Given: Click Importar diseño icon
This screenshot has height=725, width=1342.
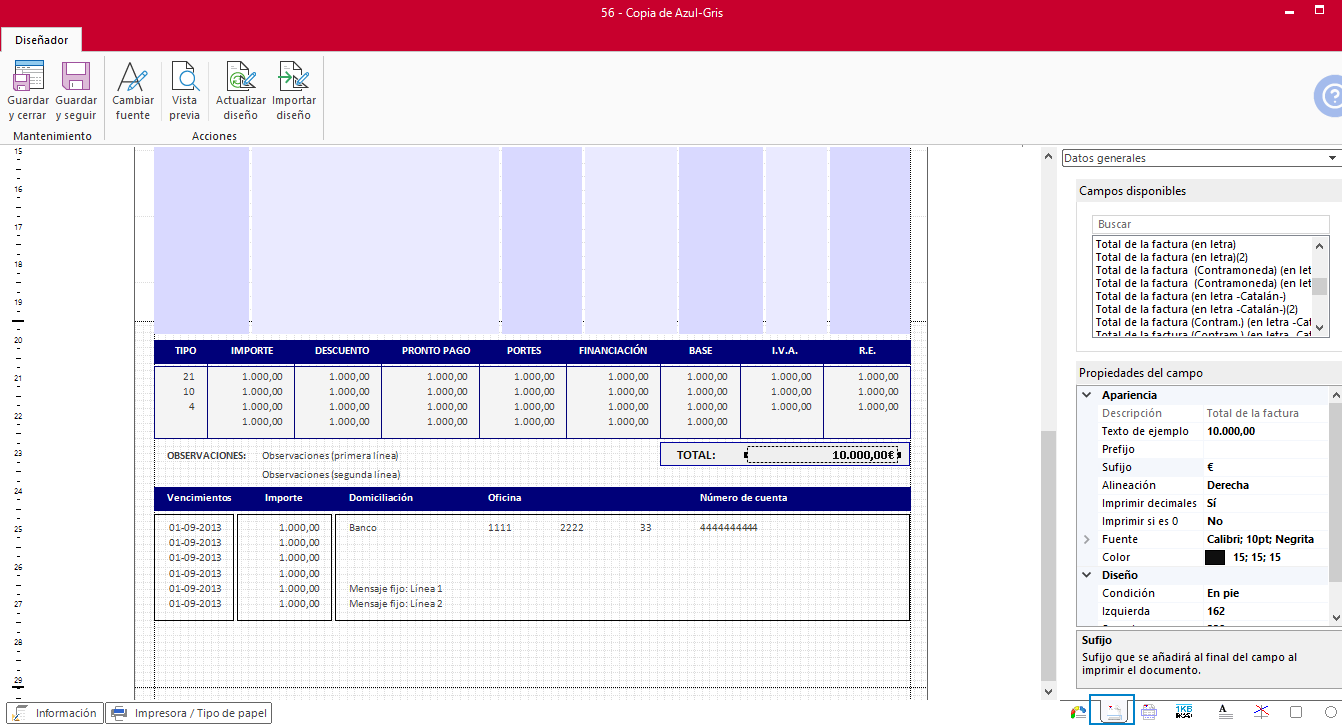Looking at the screenshot, I should [x=294, y=76].
